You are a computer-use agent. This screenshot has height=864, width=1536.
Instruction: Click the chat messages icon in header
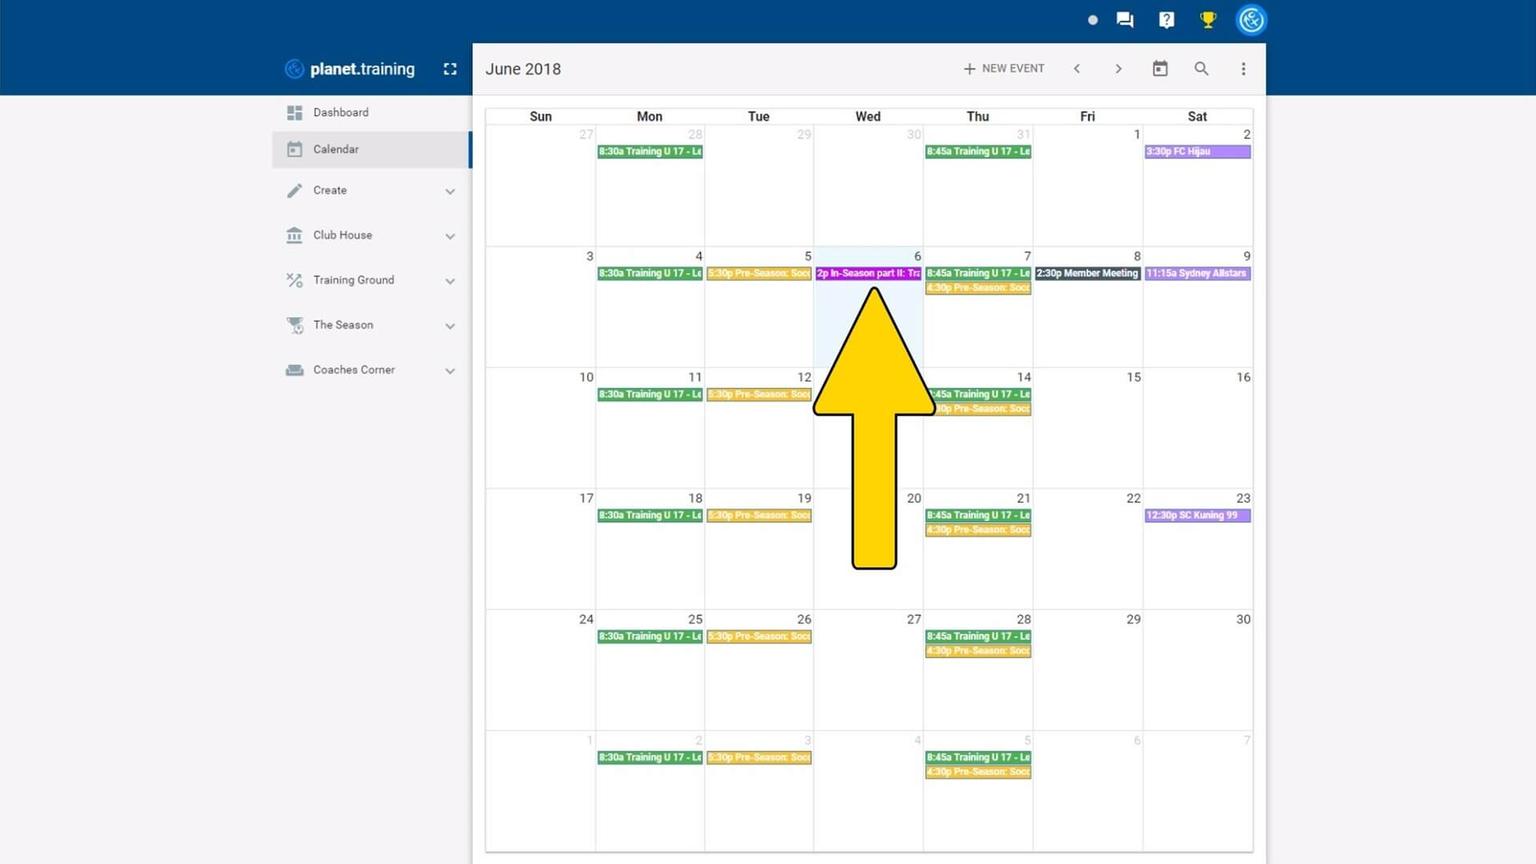click(x=1125, y=20)
